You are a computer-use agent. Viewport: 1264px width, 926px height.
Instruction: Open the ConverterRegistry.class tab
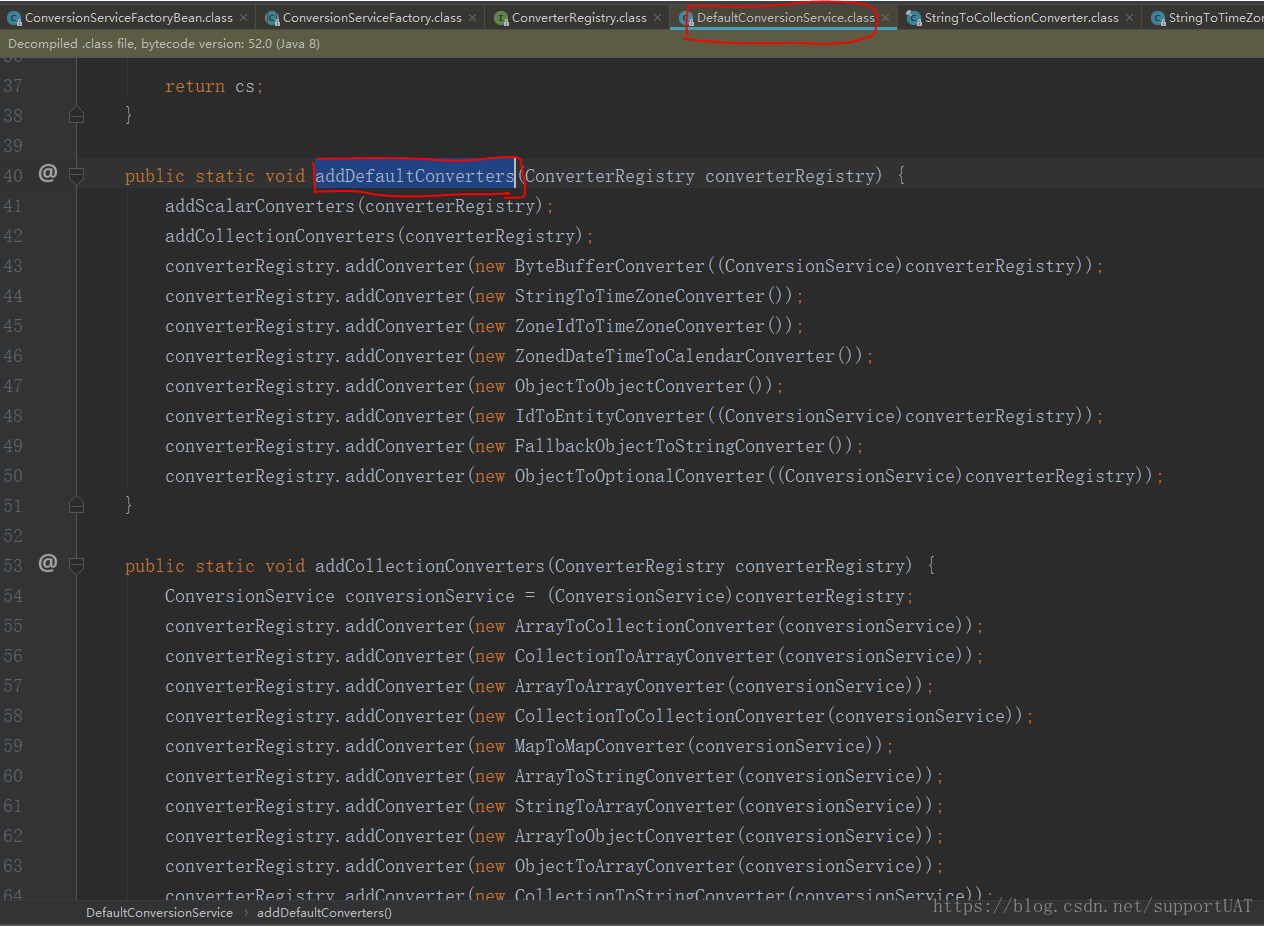[x=579, y=18]
